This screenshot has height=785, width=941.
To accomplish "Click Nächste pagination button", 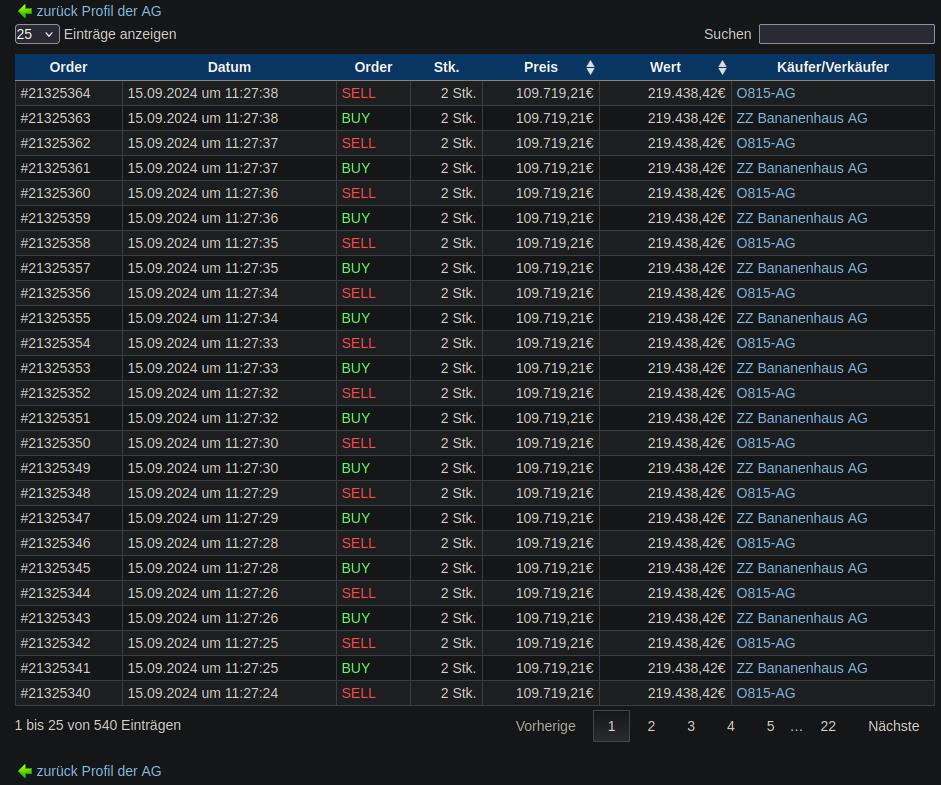I will click(x=894, y=726).
